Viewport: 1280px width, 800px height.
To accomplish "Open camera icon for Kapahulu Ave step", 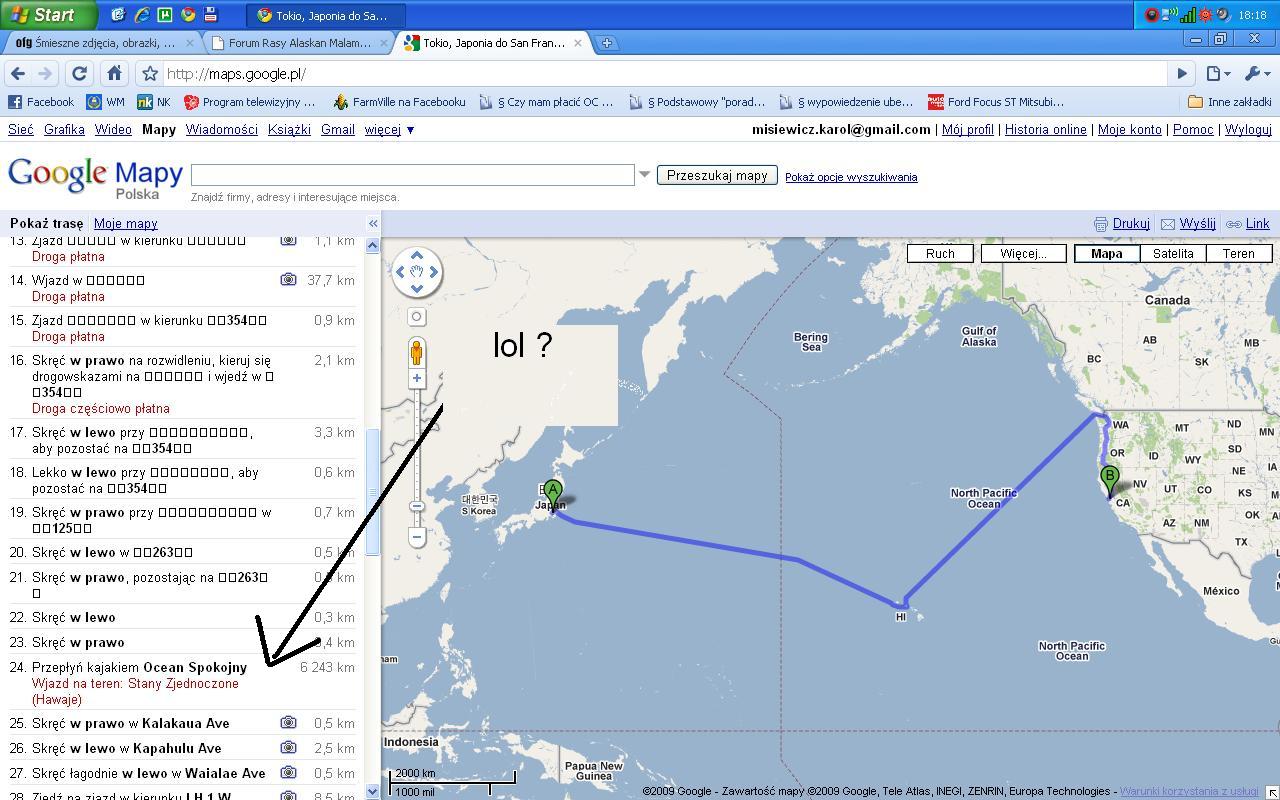I will point(288,748).
